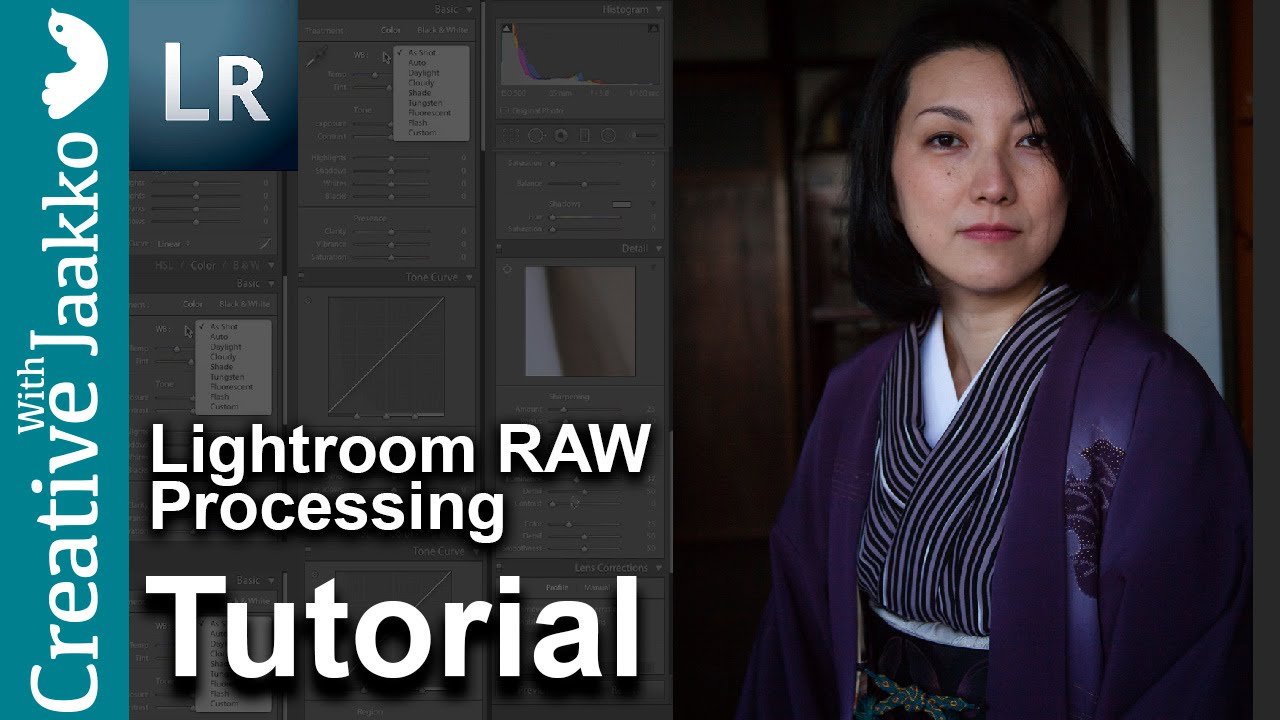Select the Spot Removal tool
The width and height of the screenshot is (1280, 720).
click(536, 135)
